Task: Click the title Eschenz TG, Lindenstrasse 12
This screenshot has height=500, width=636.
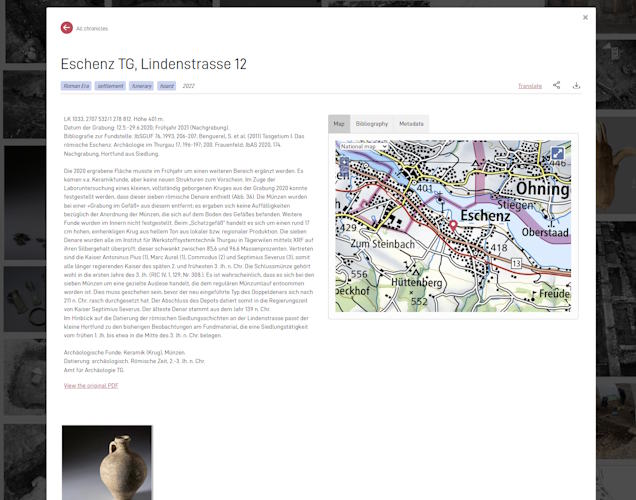Action: point(154,64)
